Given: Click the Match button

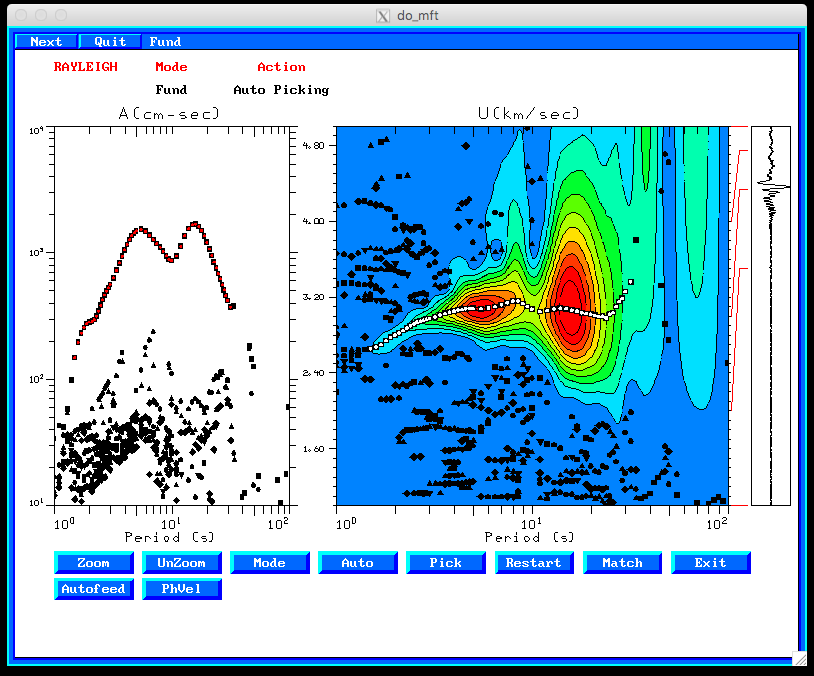Looking at the screenshot, I should pyautogui.click(x=622, y=563).
